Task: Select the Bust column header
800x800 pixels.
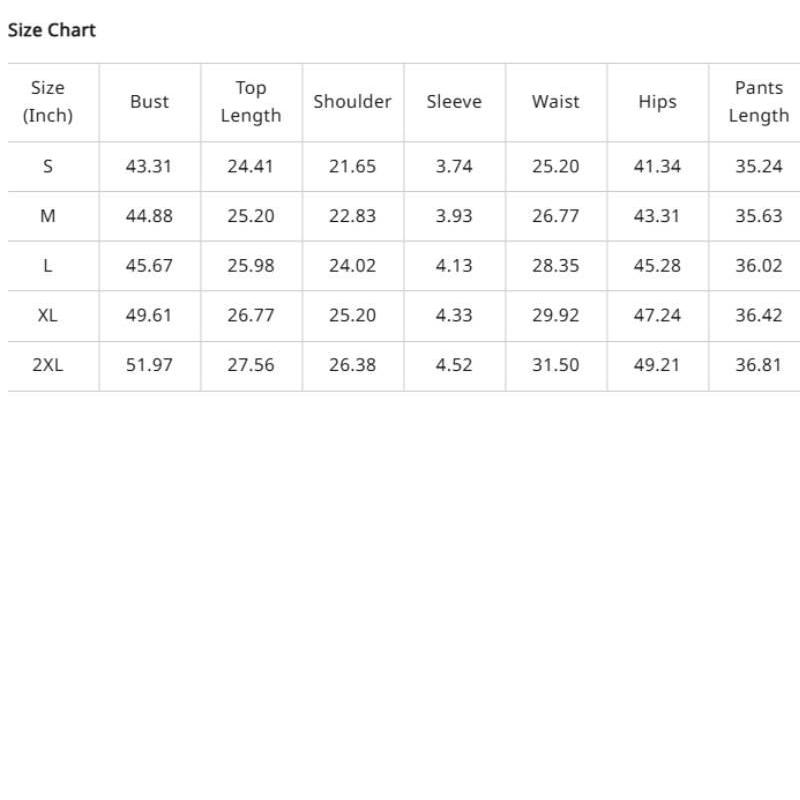Action: (149, 102)
